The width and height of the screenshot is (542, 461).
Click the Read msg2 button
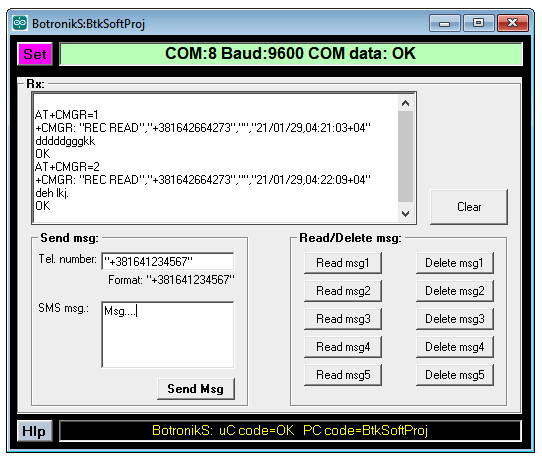[343, 291]
